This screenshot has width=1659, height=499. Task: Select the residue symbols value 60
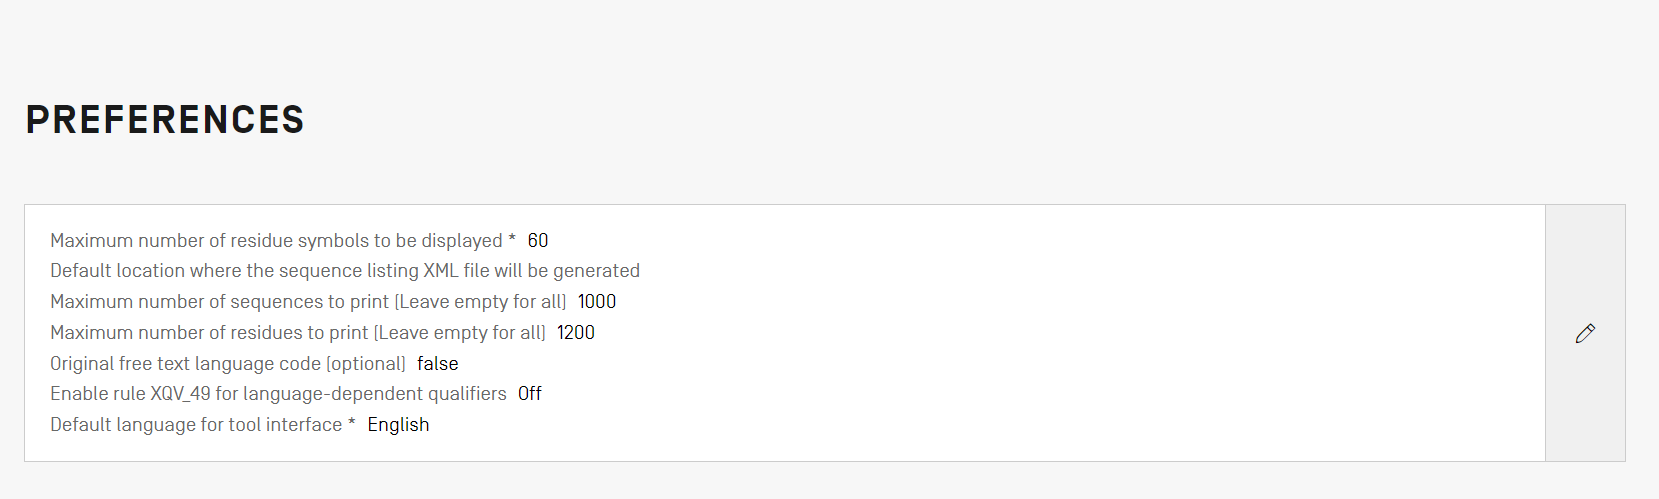(x=538, y=241)
